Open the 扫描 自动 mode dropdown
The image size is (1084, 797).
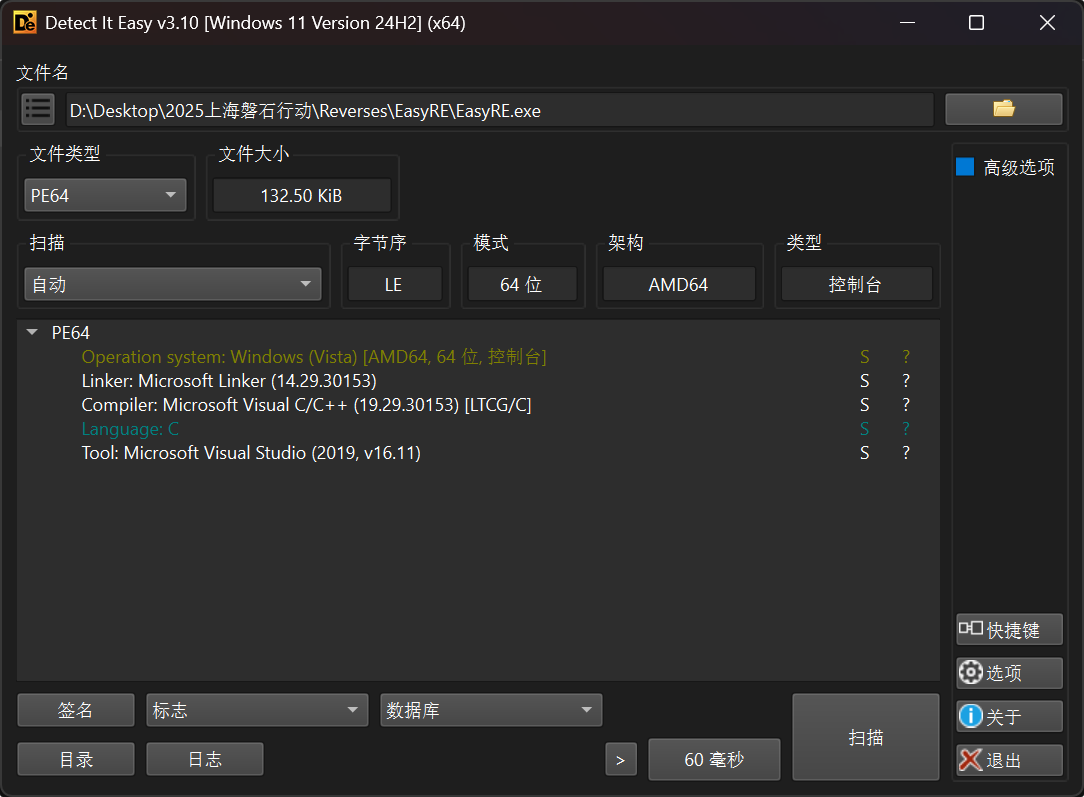pyautogui.click(x=173, y=284)
